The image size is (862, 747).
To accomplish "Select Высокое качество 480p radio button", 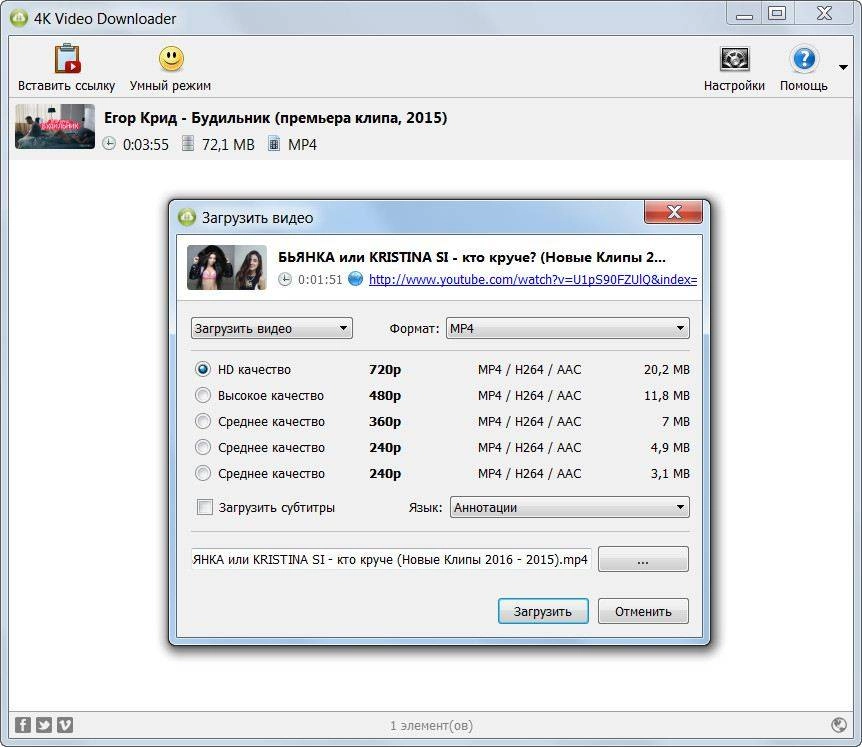I will click(x=203, y=395).
